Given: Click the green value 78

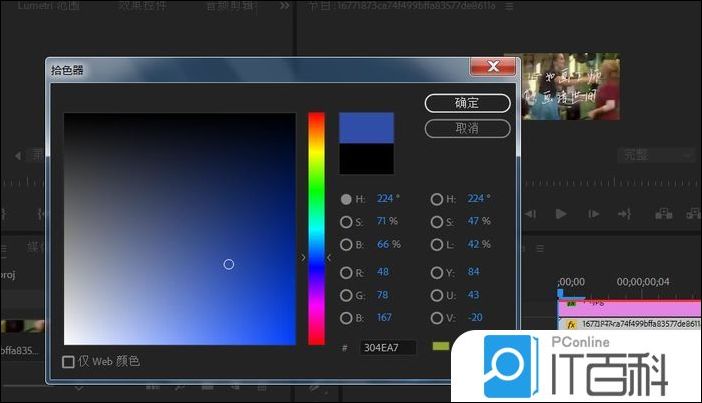Looking at the screenshot, I should pos(383,295).
